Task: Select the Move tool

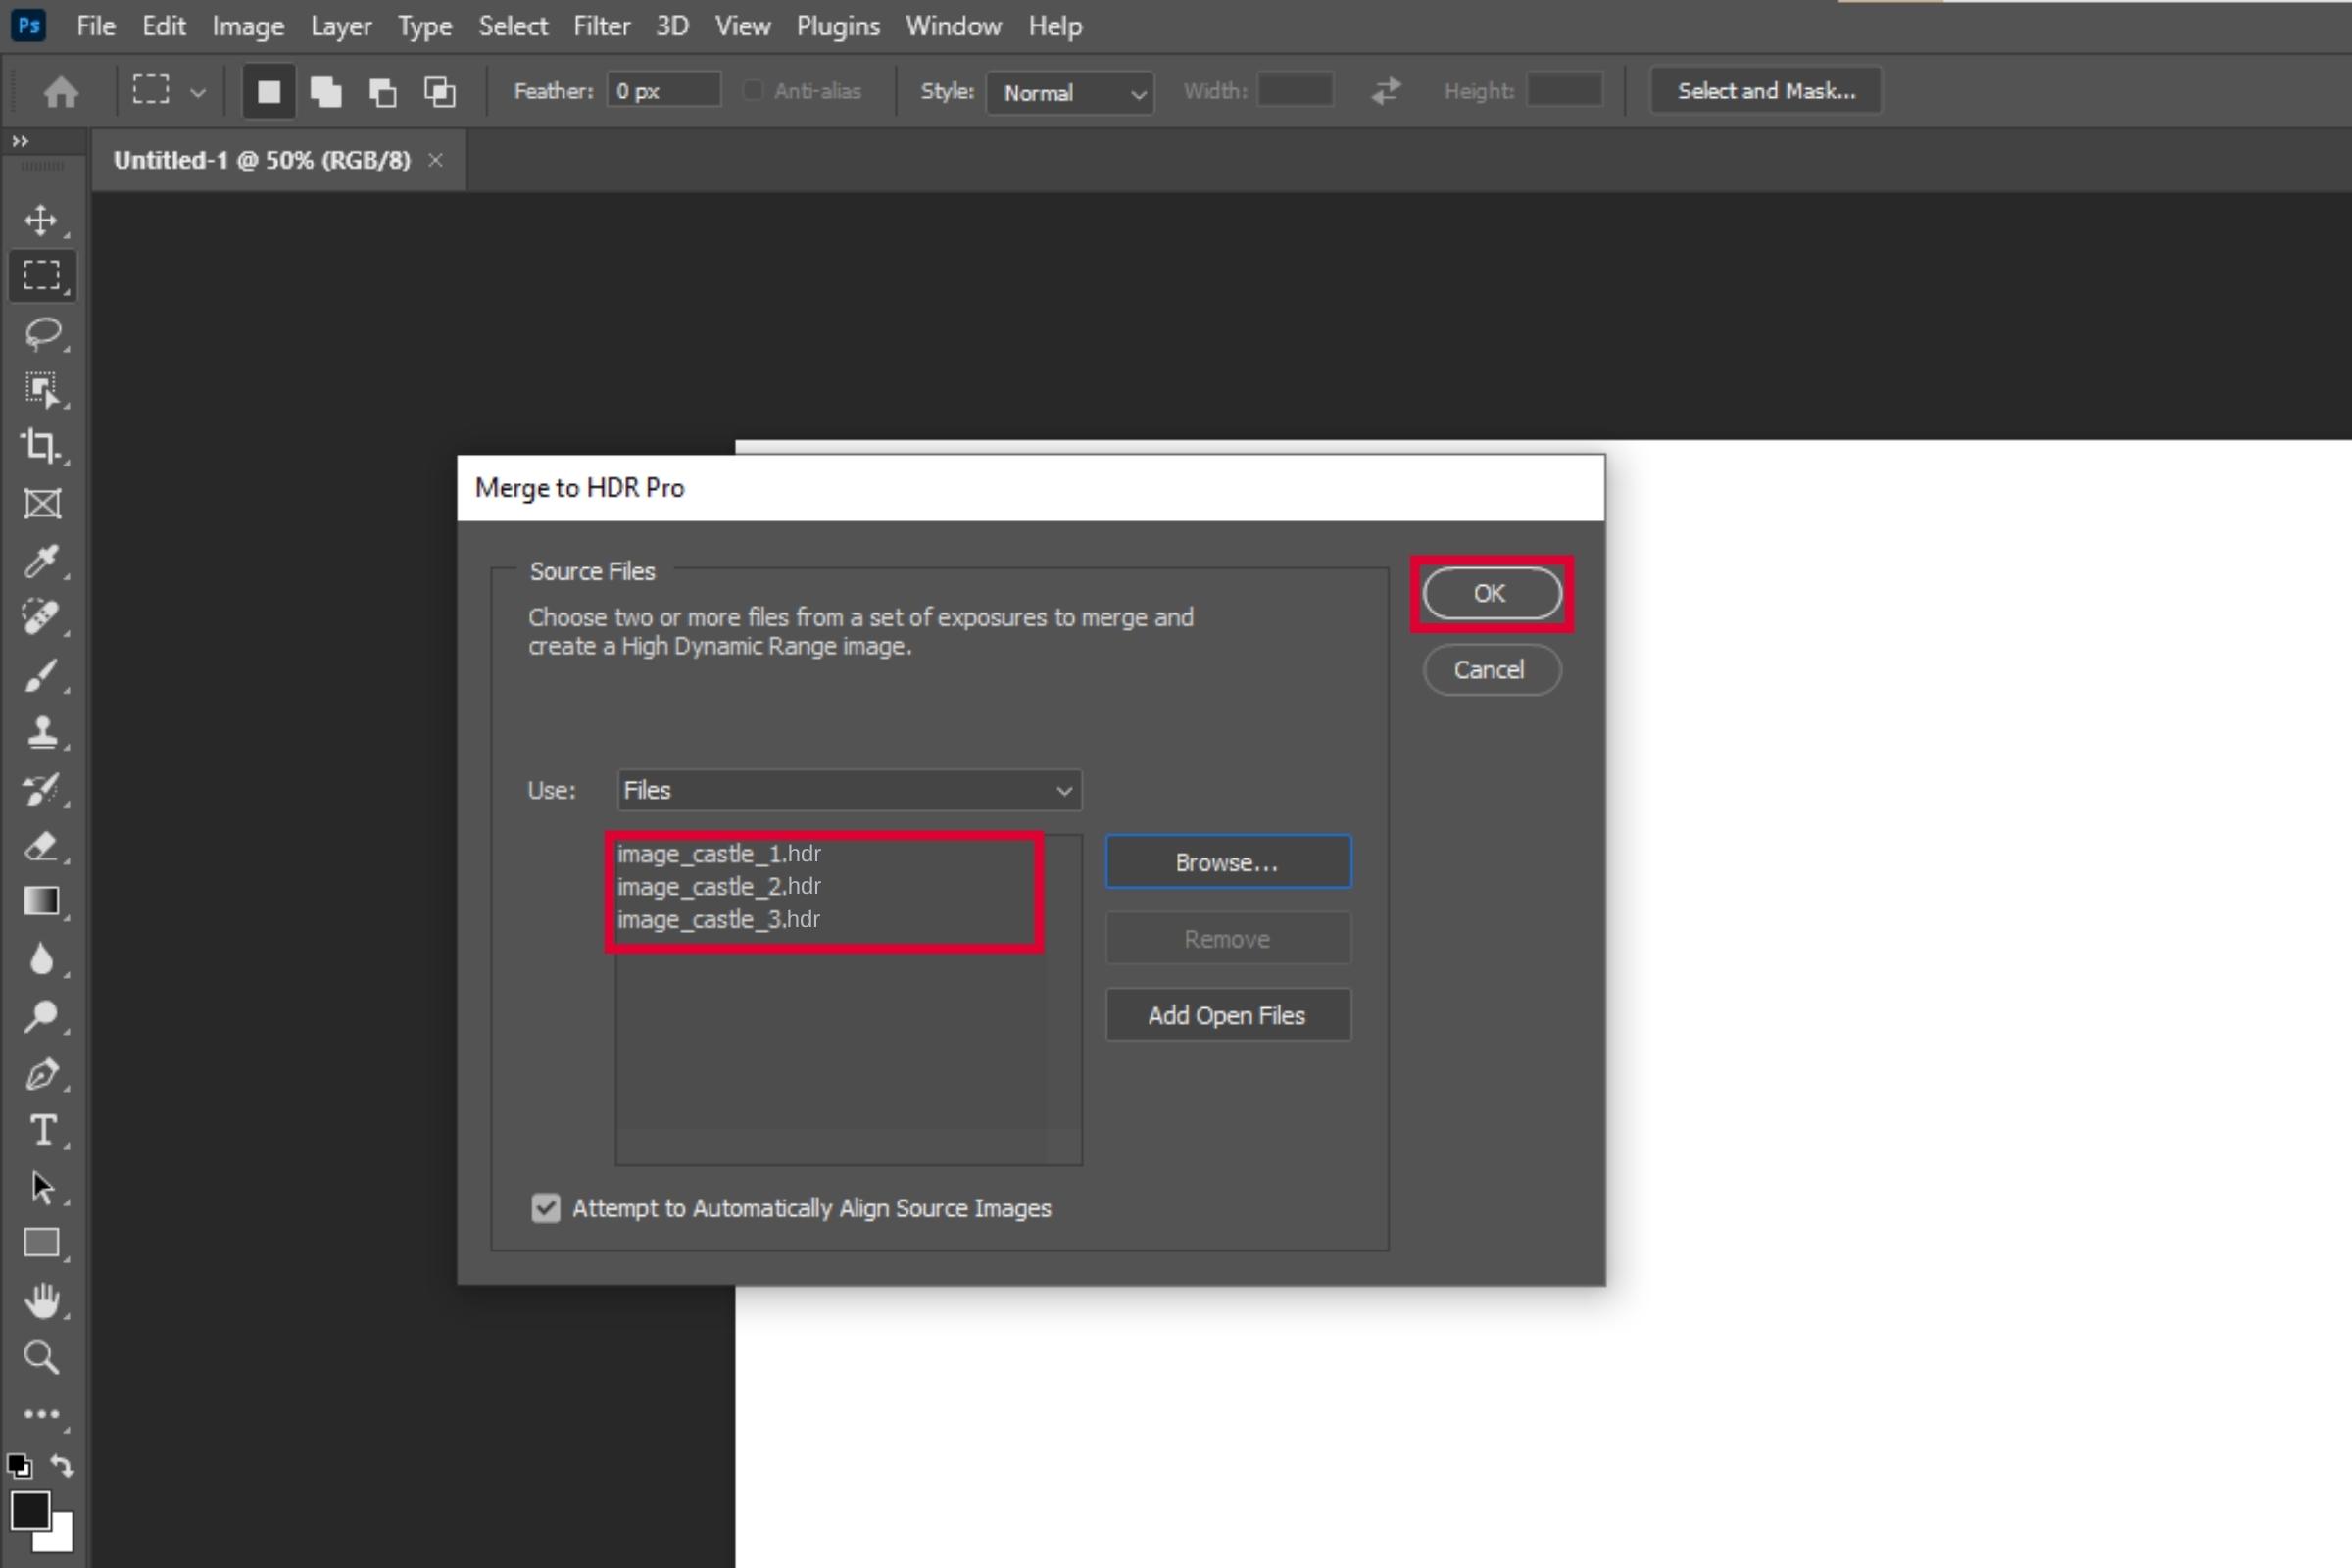Action: [42, 220]
